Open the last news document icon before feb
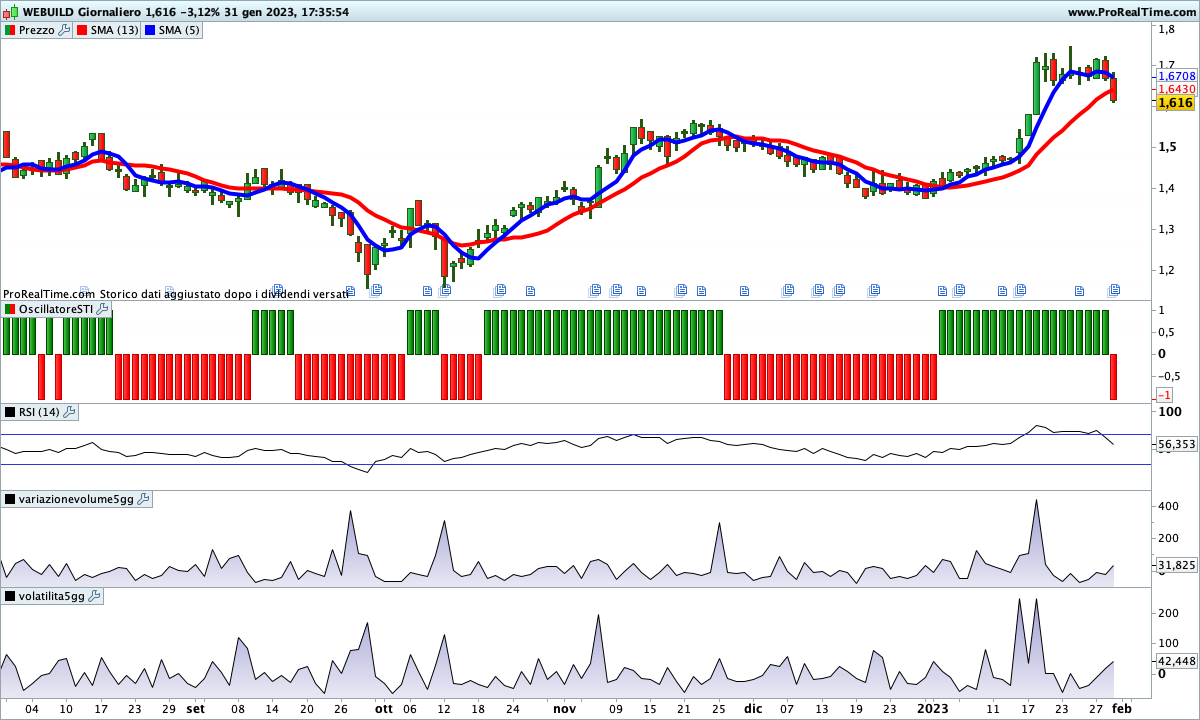 [1114, 290]
